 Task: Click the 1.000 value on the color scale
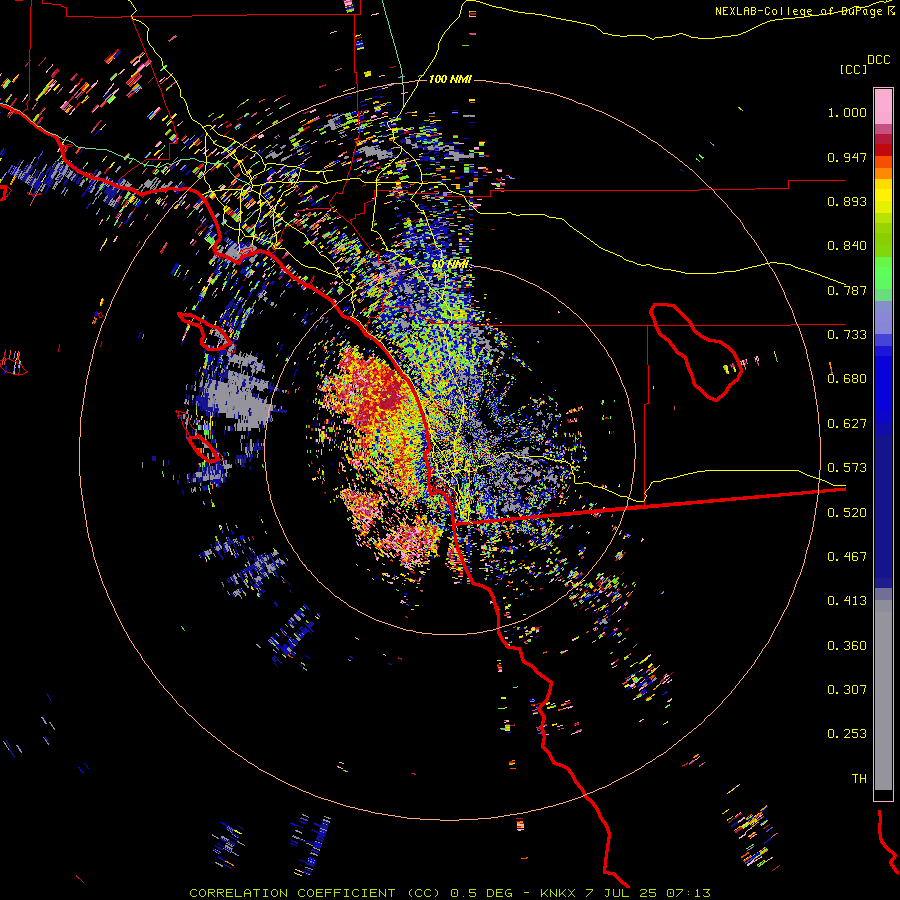pos(847,112)
